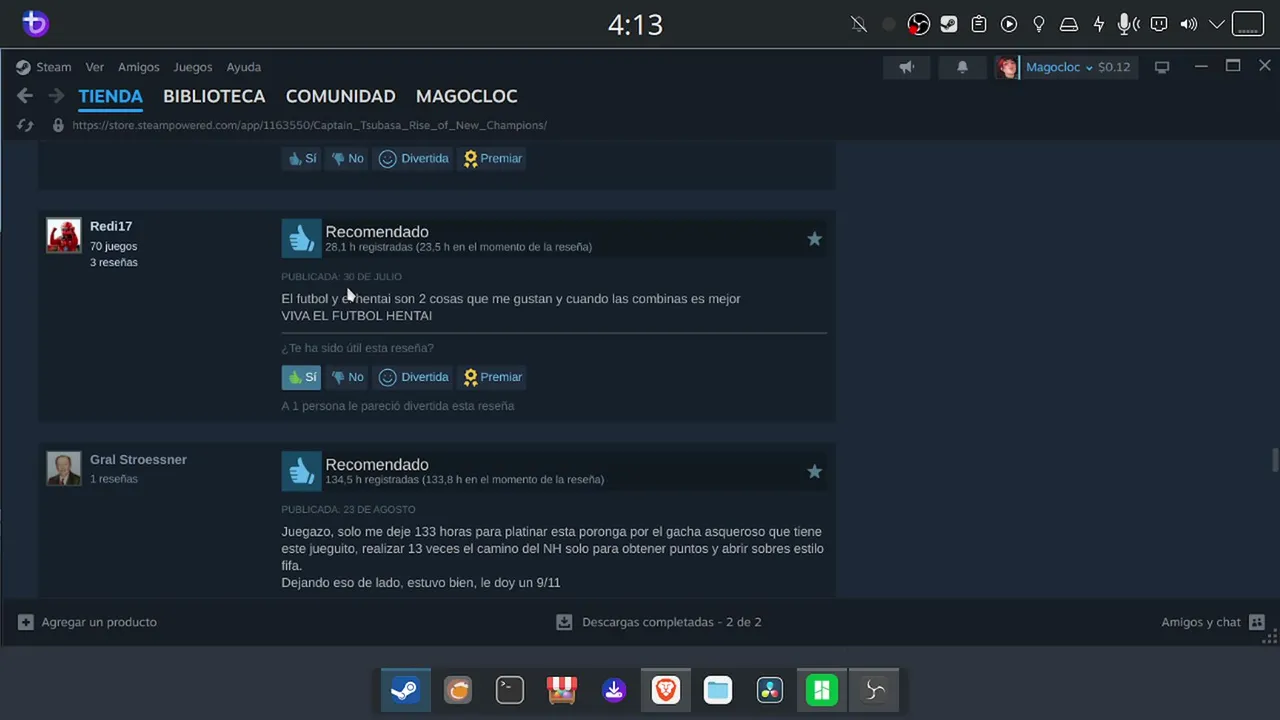Click Agregar un producto
1280x720 pixels.
[88, 622]
